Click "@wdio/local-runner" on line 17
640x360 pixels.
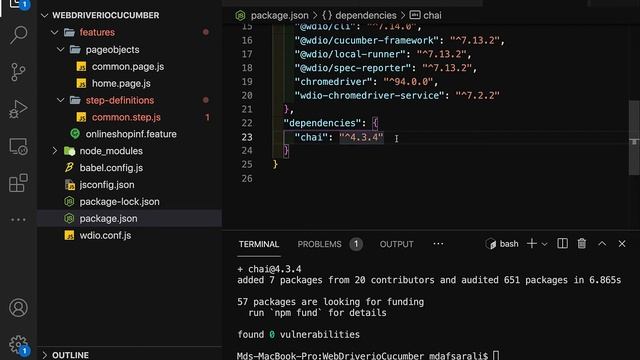point(350,54)
